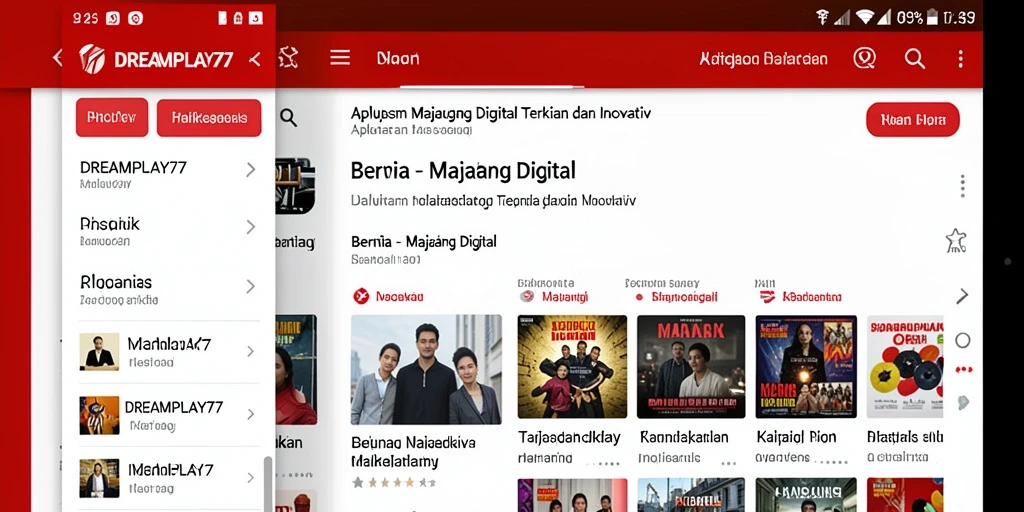Click the drawer vertical scrollbar
The height and width of the screenshot is (512, 1024).
pos(267,484)
